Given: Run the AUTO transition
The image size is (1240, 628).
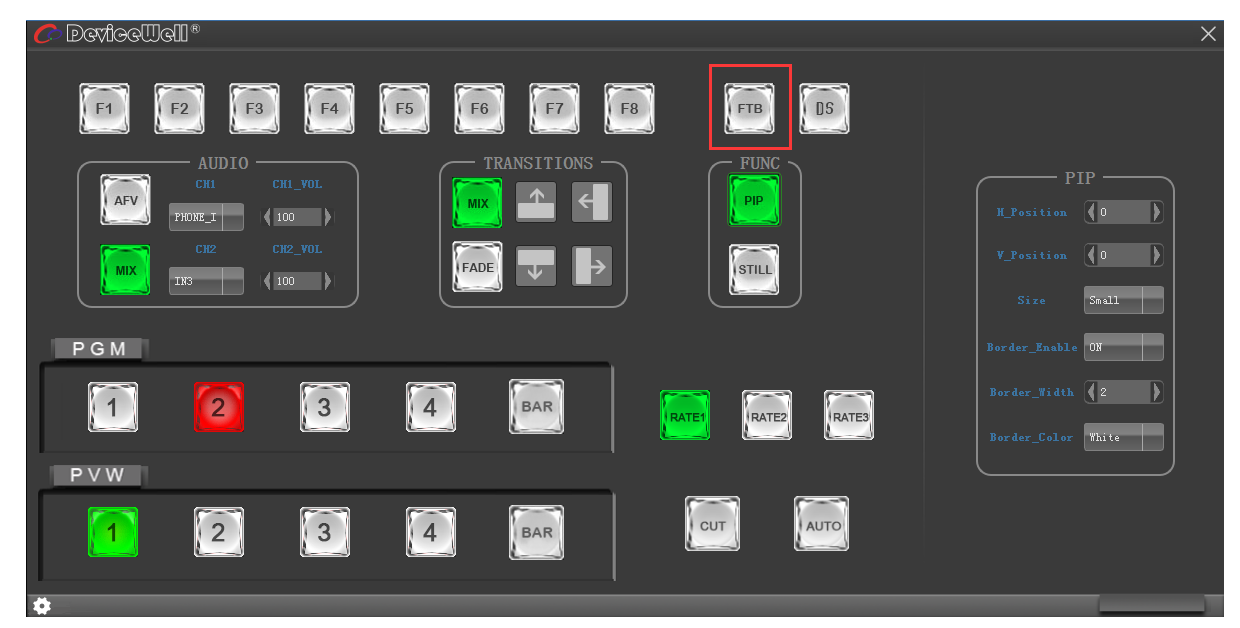Looking at the screenshot, I should (822, 524).
